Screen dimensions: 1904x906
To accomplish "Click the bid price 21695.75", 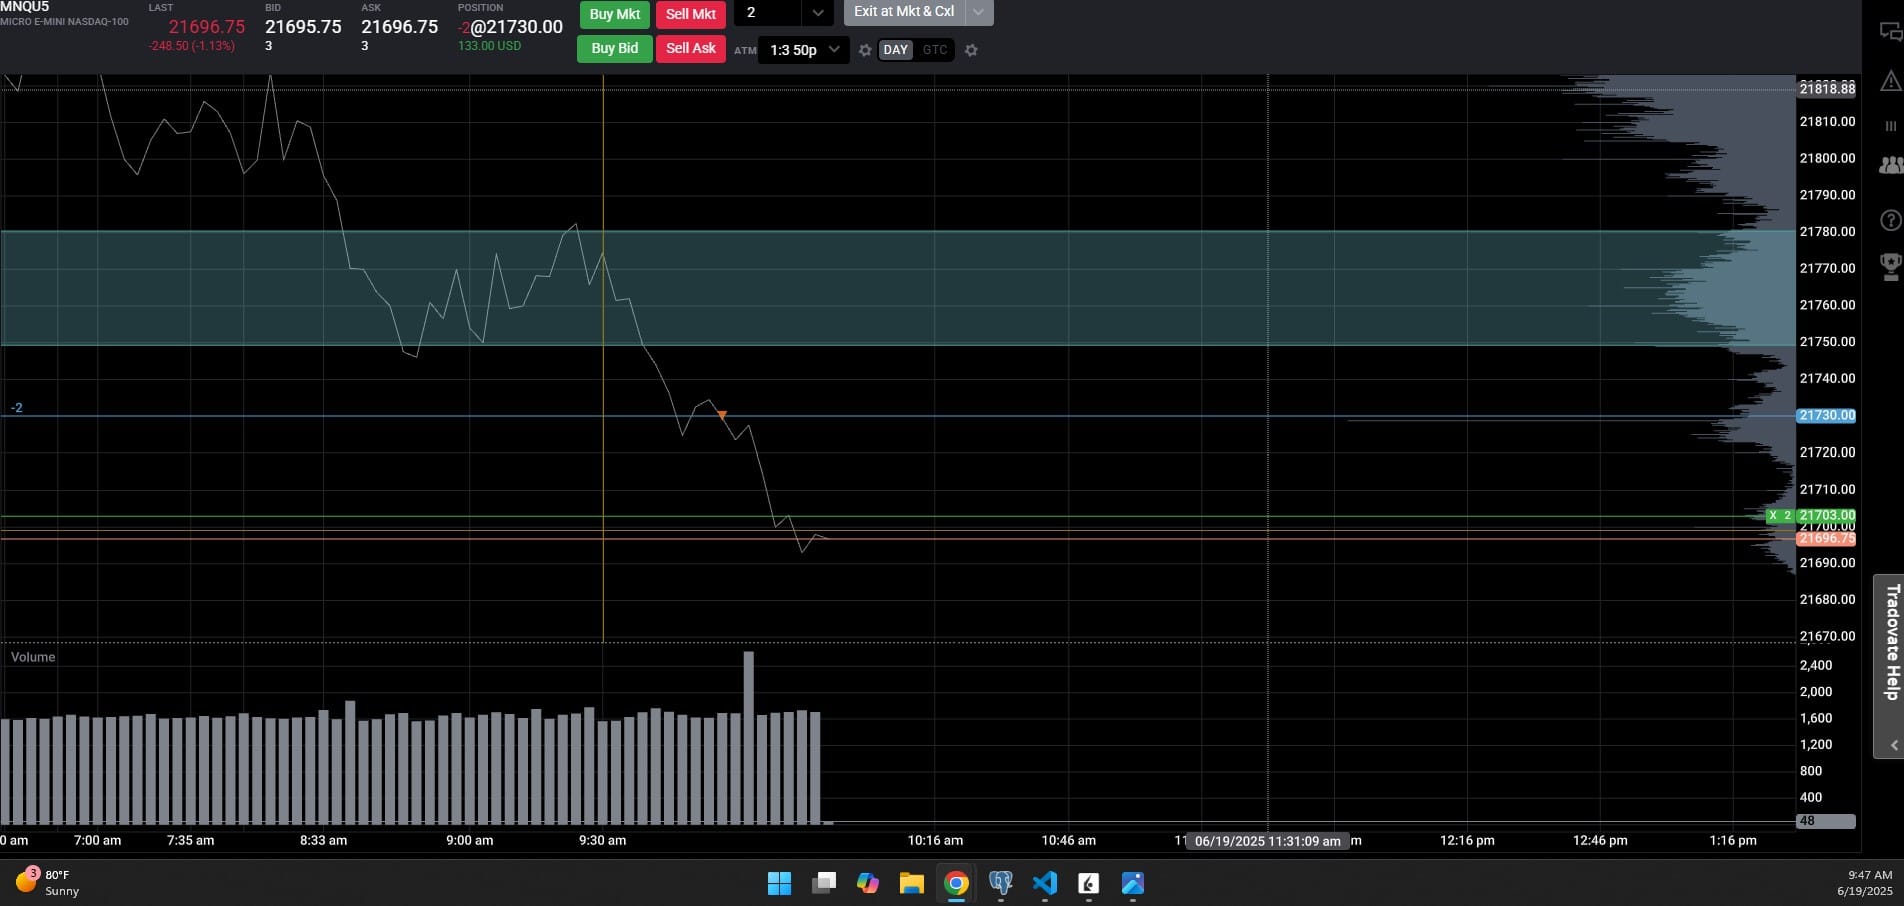I will click(x=303, y=27).
